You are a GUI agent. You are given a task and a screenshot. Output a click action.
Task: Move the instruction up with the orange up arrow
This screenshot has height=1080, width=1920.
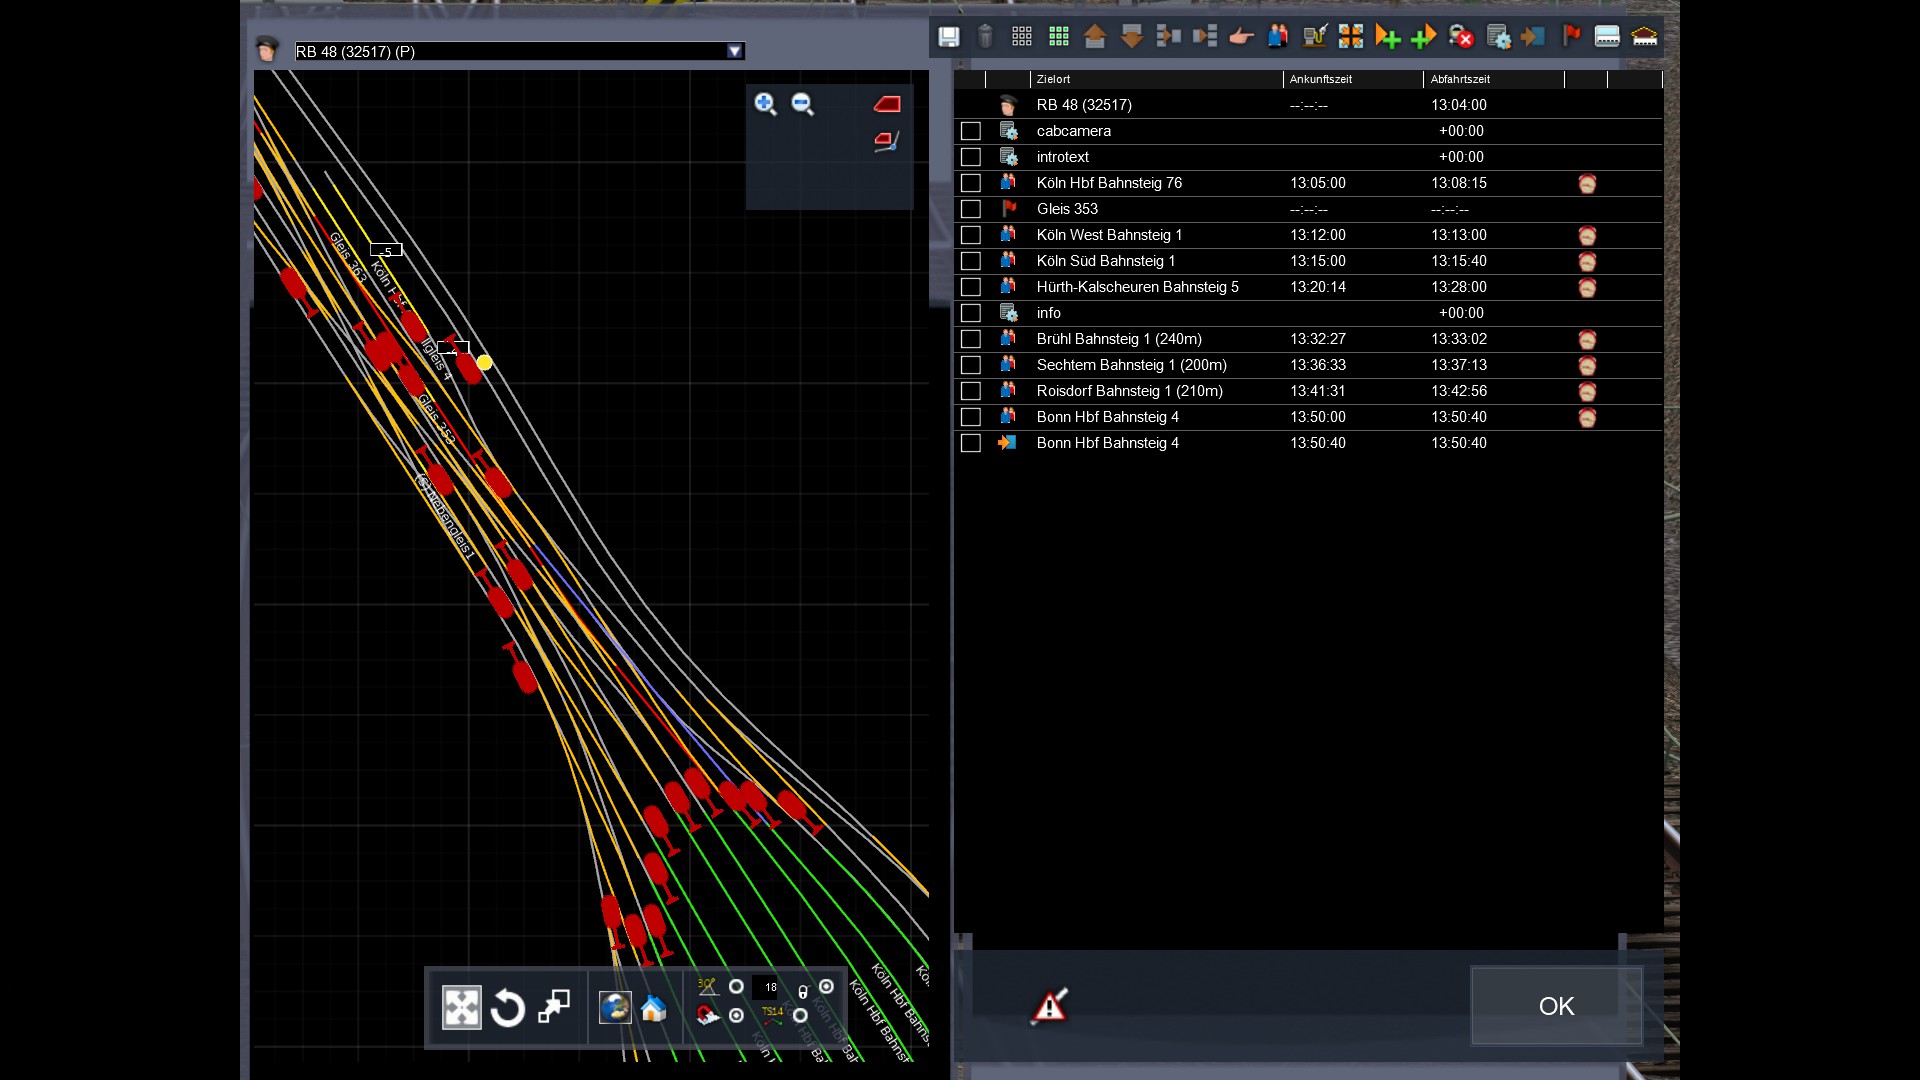[x=1095, y=37]
